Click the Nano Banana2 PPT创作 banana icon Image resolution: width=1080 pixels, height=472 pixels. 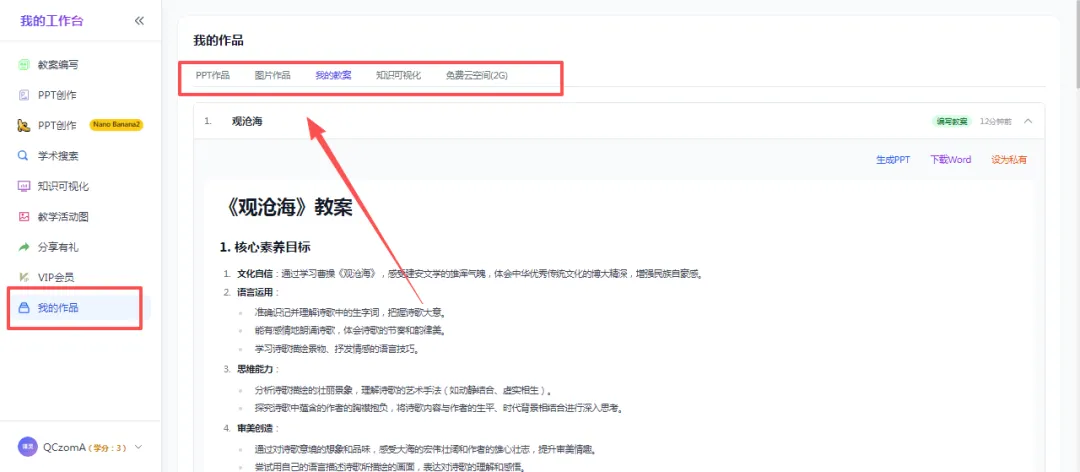(x=24, y=125)
